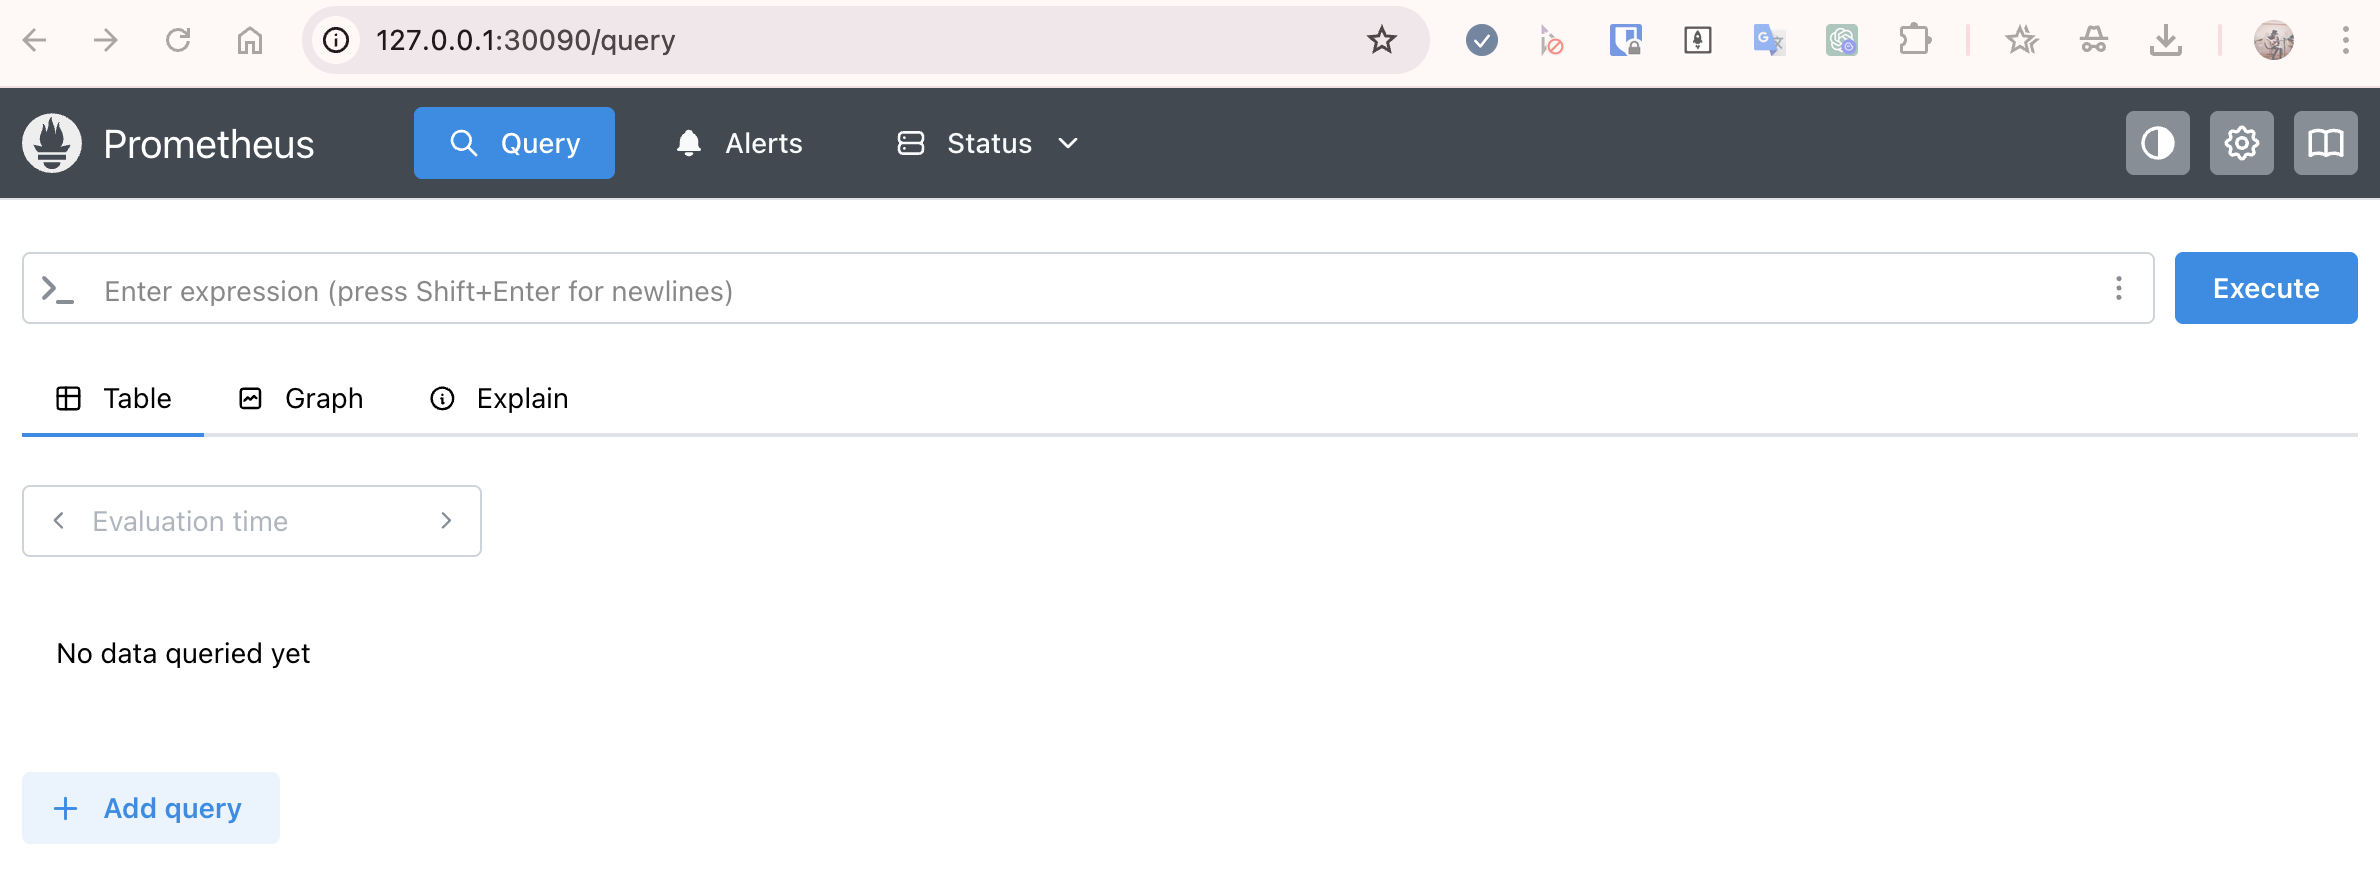Click the Add query button

point(151,808)
